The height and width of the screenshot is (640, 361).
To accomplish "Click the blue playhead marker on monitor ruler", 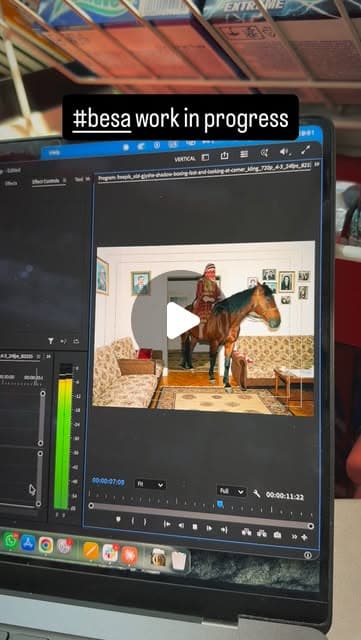I will click(220, 504).
